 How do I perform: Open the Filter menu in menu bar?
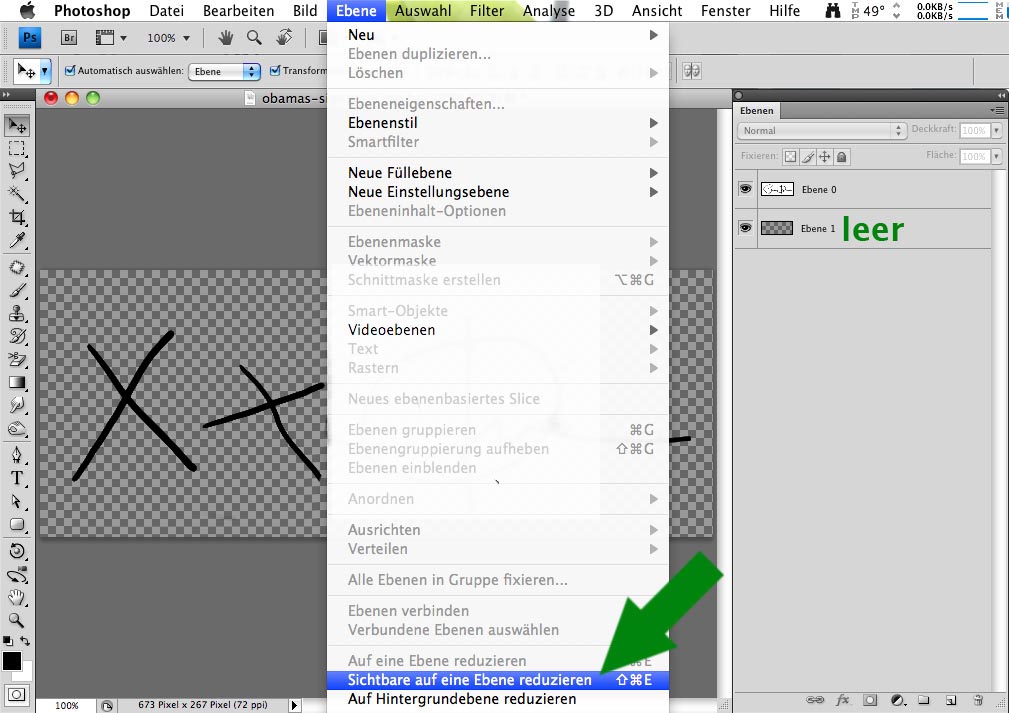(486, 11)
